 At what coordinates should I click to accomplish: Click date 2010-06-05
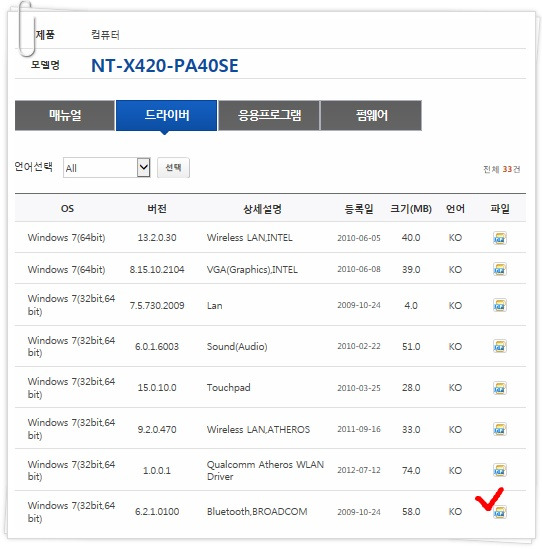359,238
